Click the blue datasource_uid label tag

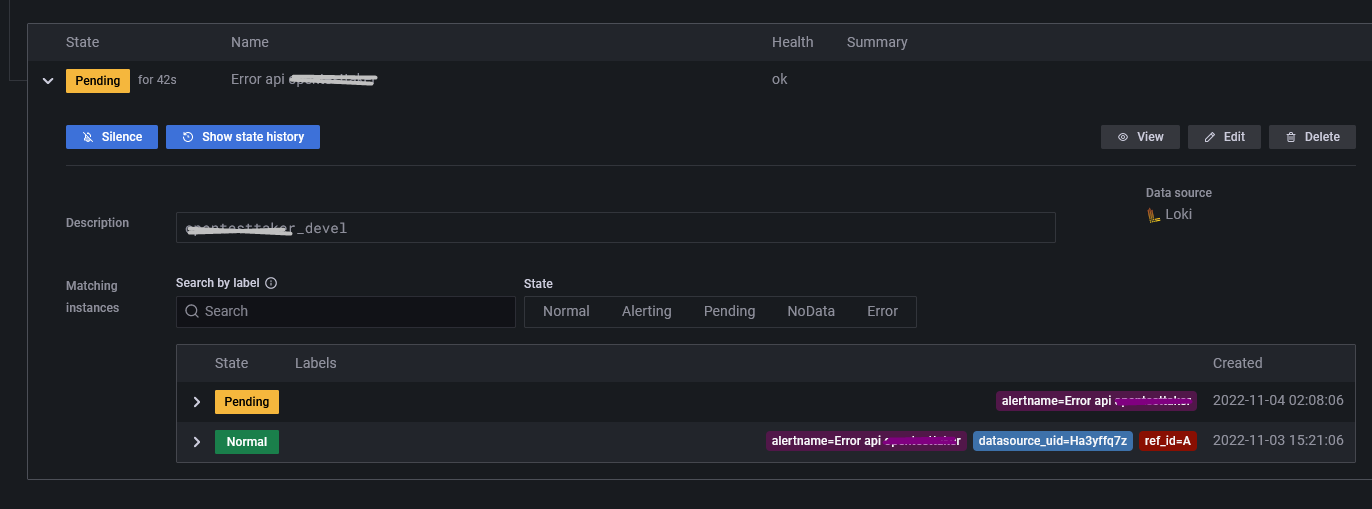click(x=1052, y=441)
